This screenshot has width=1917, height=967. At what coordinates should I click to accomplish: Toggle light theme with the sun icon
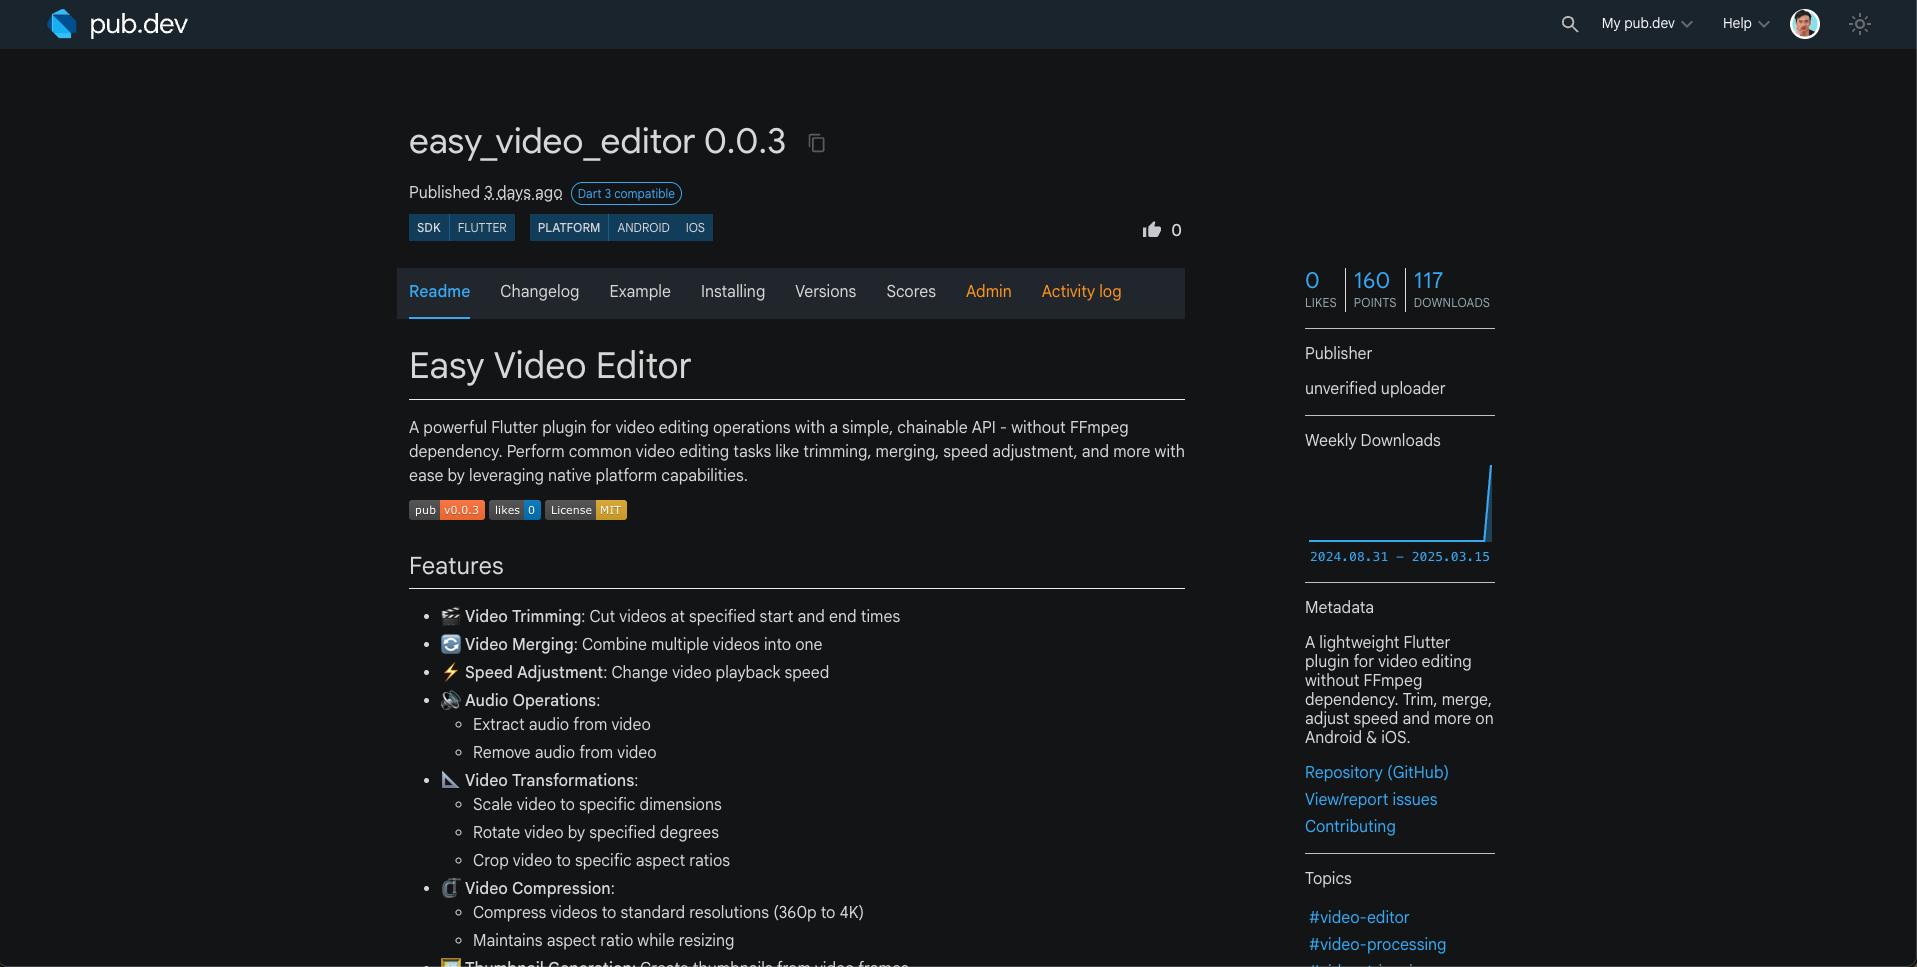(1859, 23)
